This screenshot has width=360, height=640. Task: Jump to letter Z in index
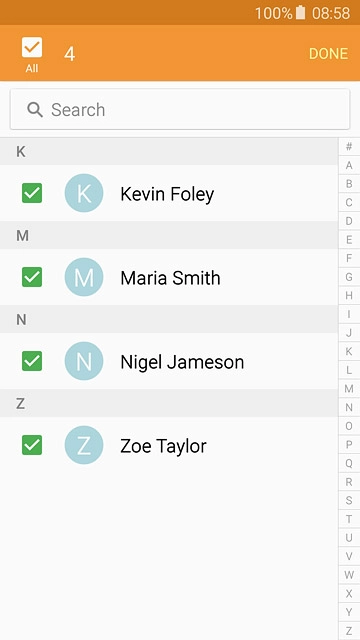pyautogui.click(x=349, y=630)
